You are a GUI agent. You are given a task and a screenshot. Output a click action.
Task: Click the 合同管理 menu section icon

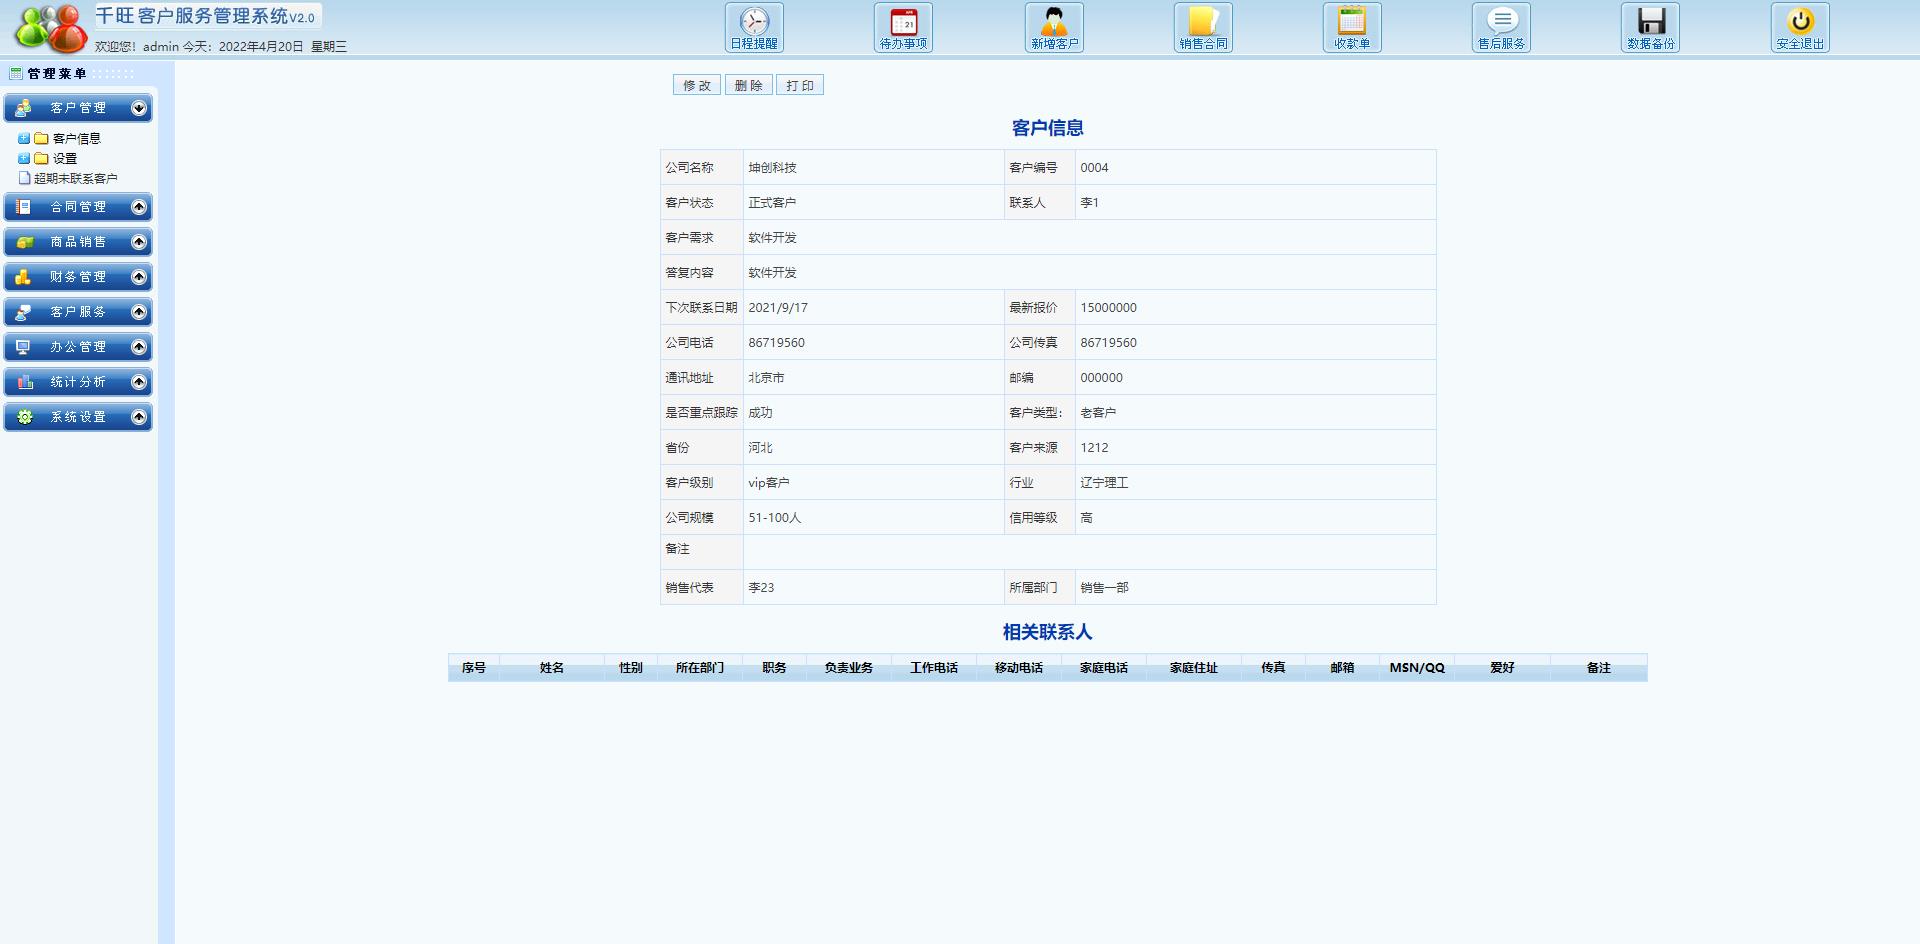coord(23,207)
